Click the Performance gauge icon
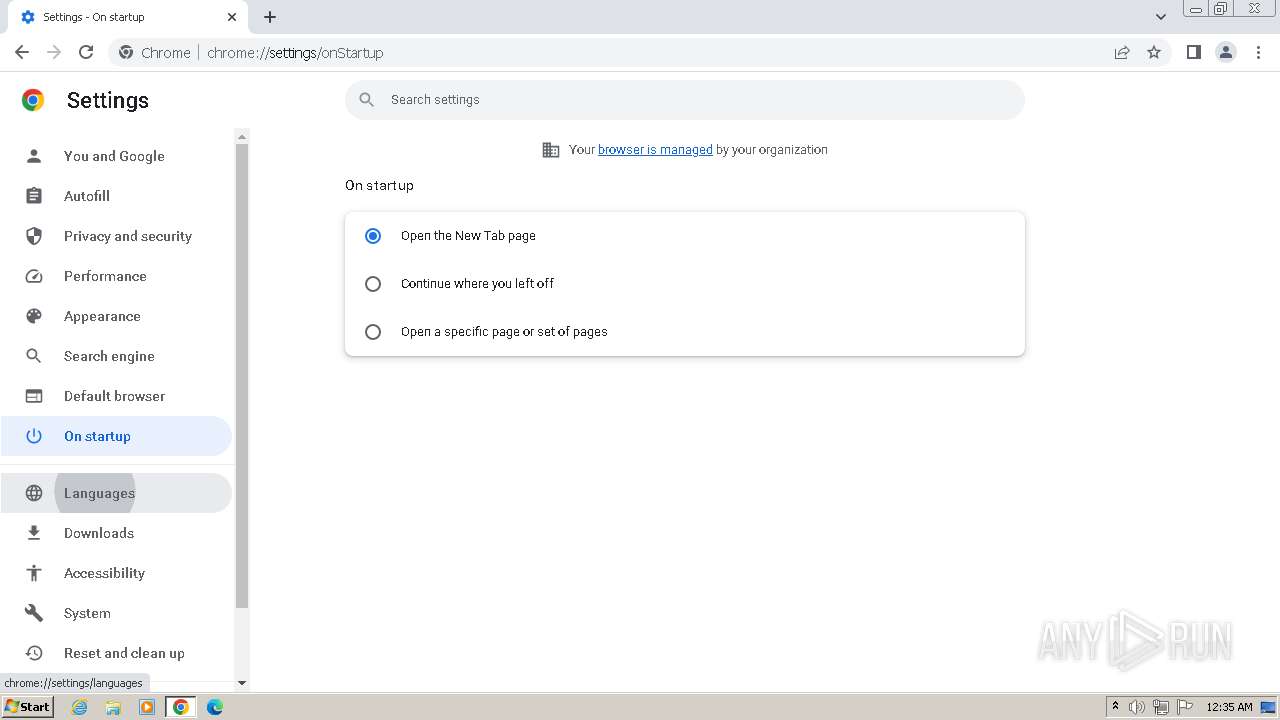The height and width of the screenshot is (720, 1280). coord(34,276)
